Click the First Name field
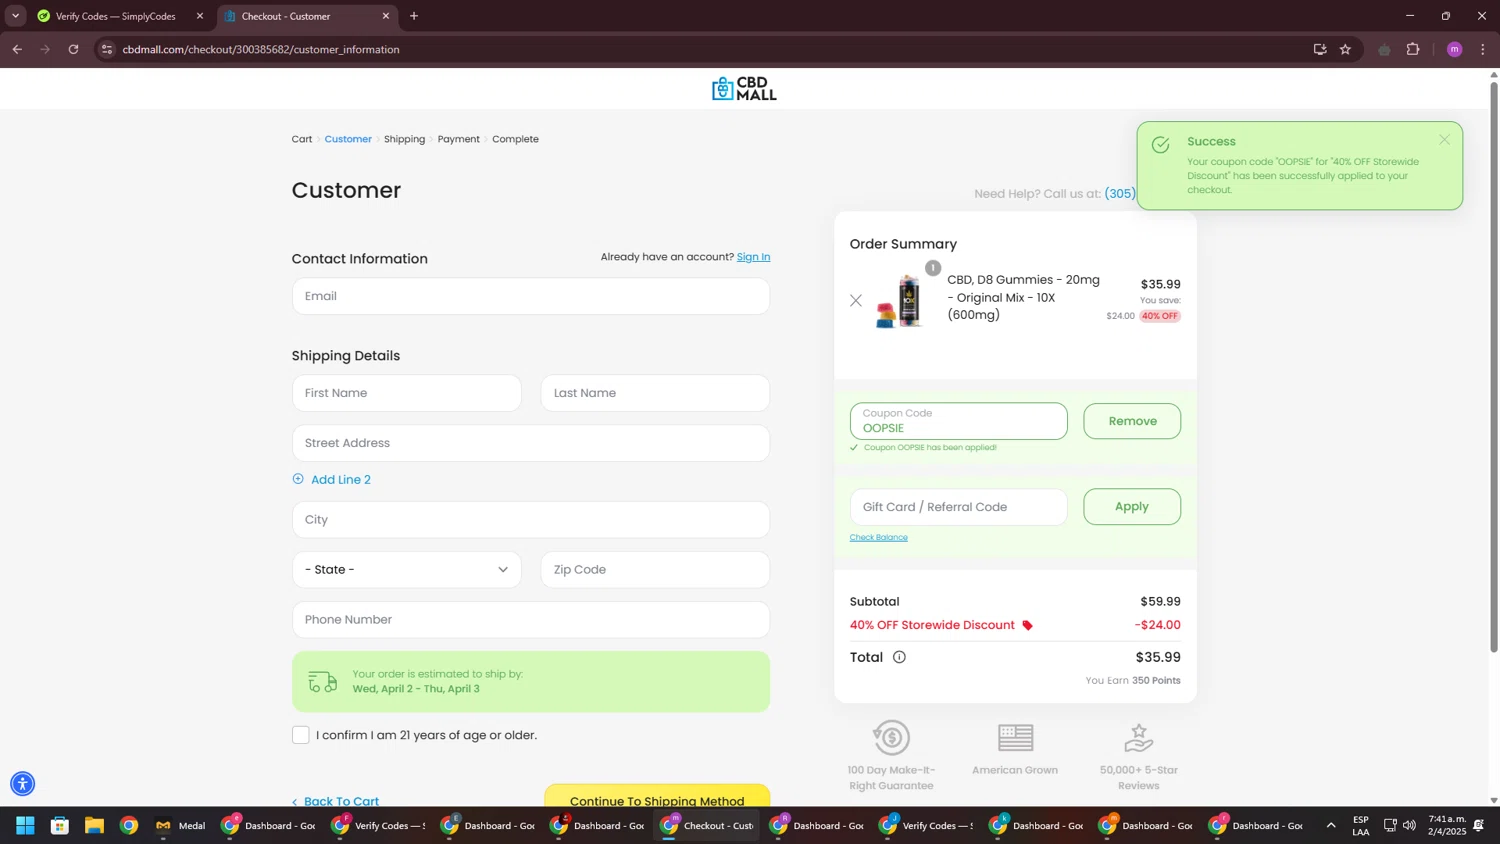This screenshot has width=1500, height=844. click(x=407, y=393)
